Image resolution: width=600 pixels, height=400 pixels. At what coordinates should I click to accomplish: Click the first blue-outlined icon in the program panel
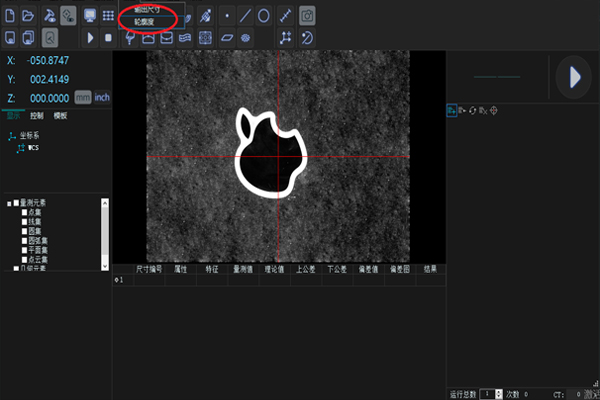[452, 111]
